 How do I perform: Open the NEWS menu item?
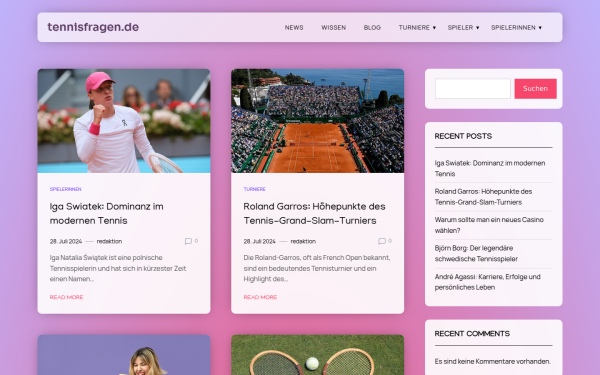[294, 28]
